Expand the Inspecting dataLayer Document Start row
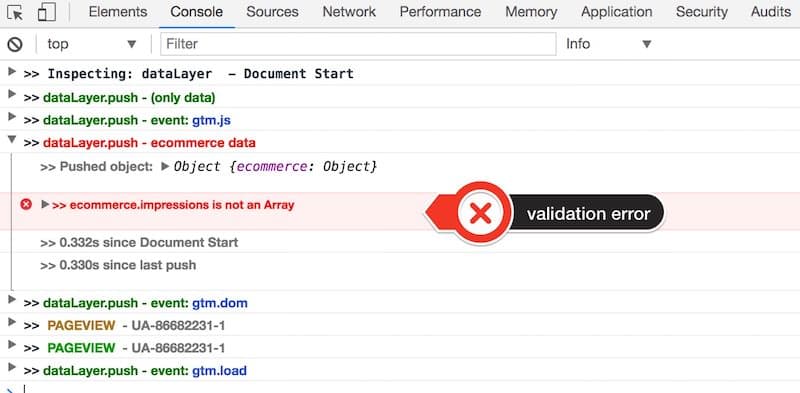This screenshot has height=393, width=800. (12, 71)
